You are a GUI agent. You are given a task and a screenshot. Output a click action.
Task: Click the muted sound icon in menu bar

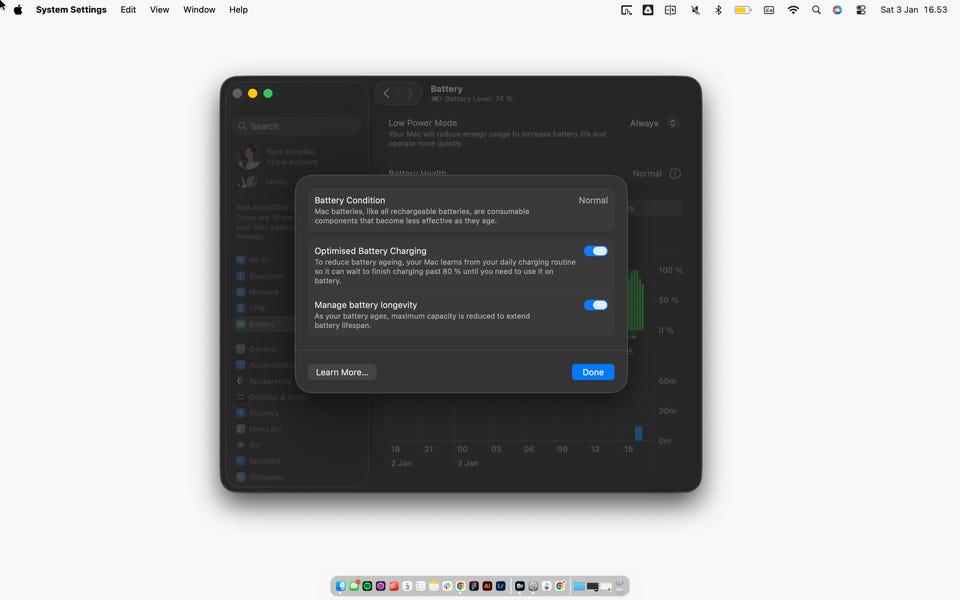click(695, 10)
